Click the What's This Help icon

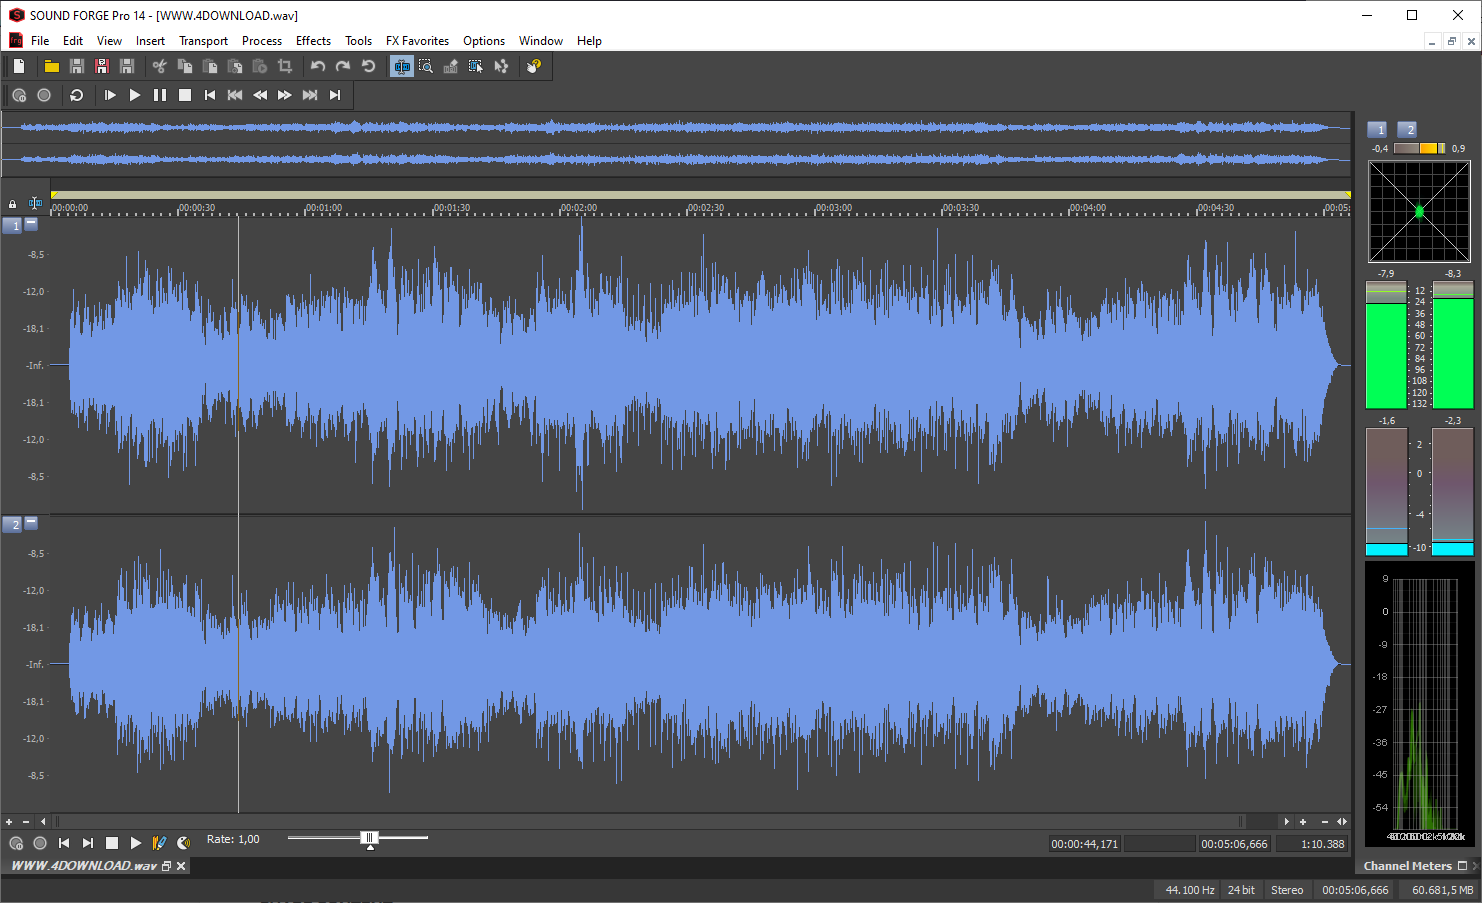534,66
